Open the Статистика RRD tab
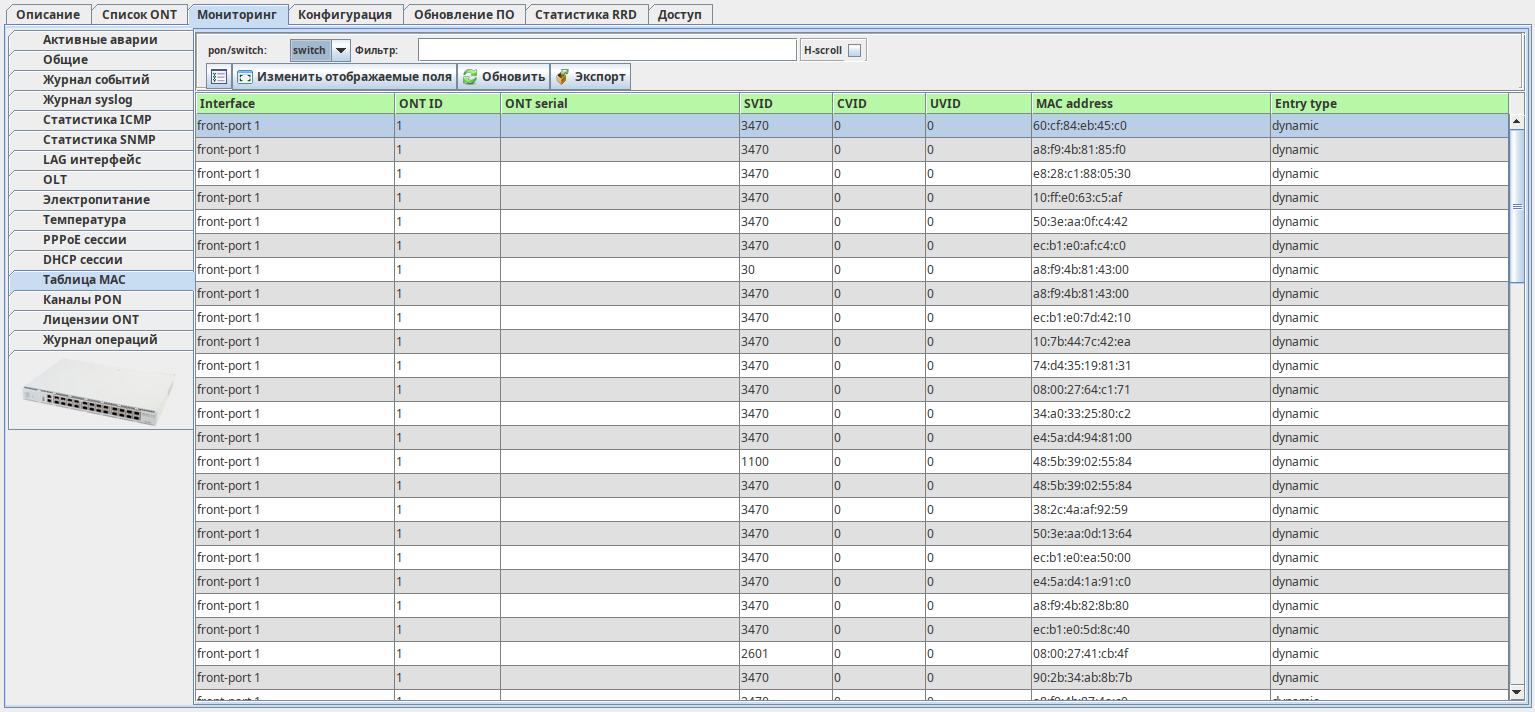 (586, 15)
